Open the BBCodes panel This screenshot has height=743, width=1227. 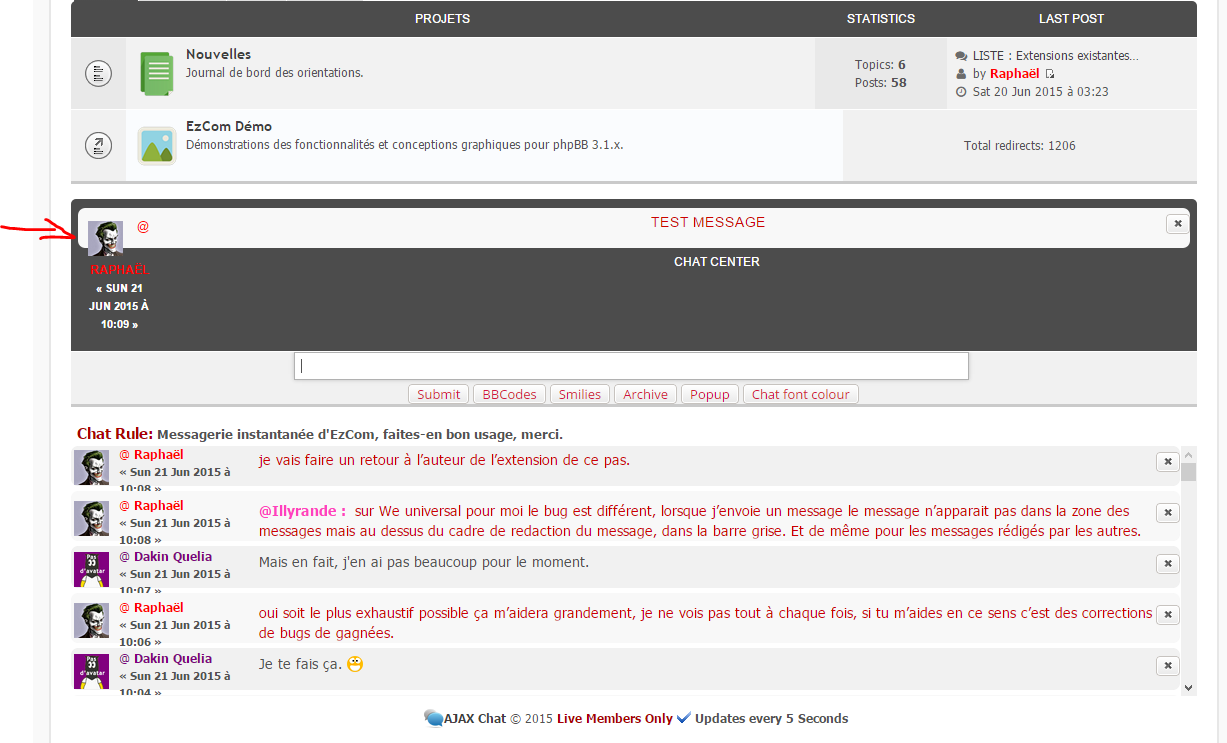[x=509, y=394]
